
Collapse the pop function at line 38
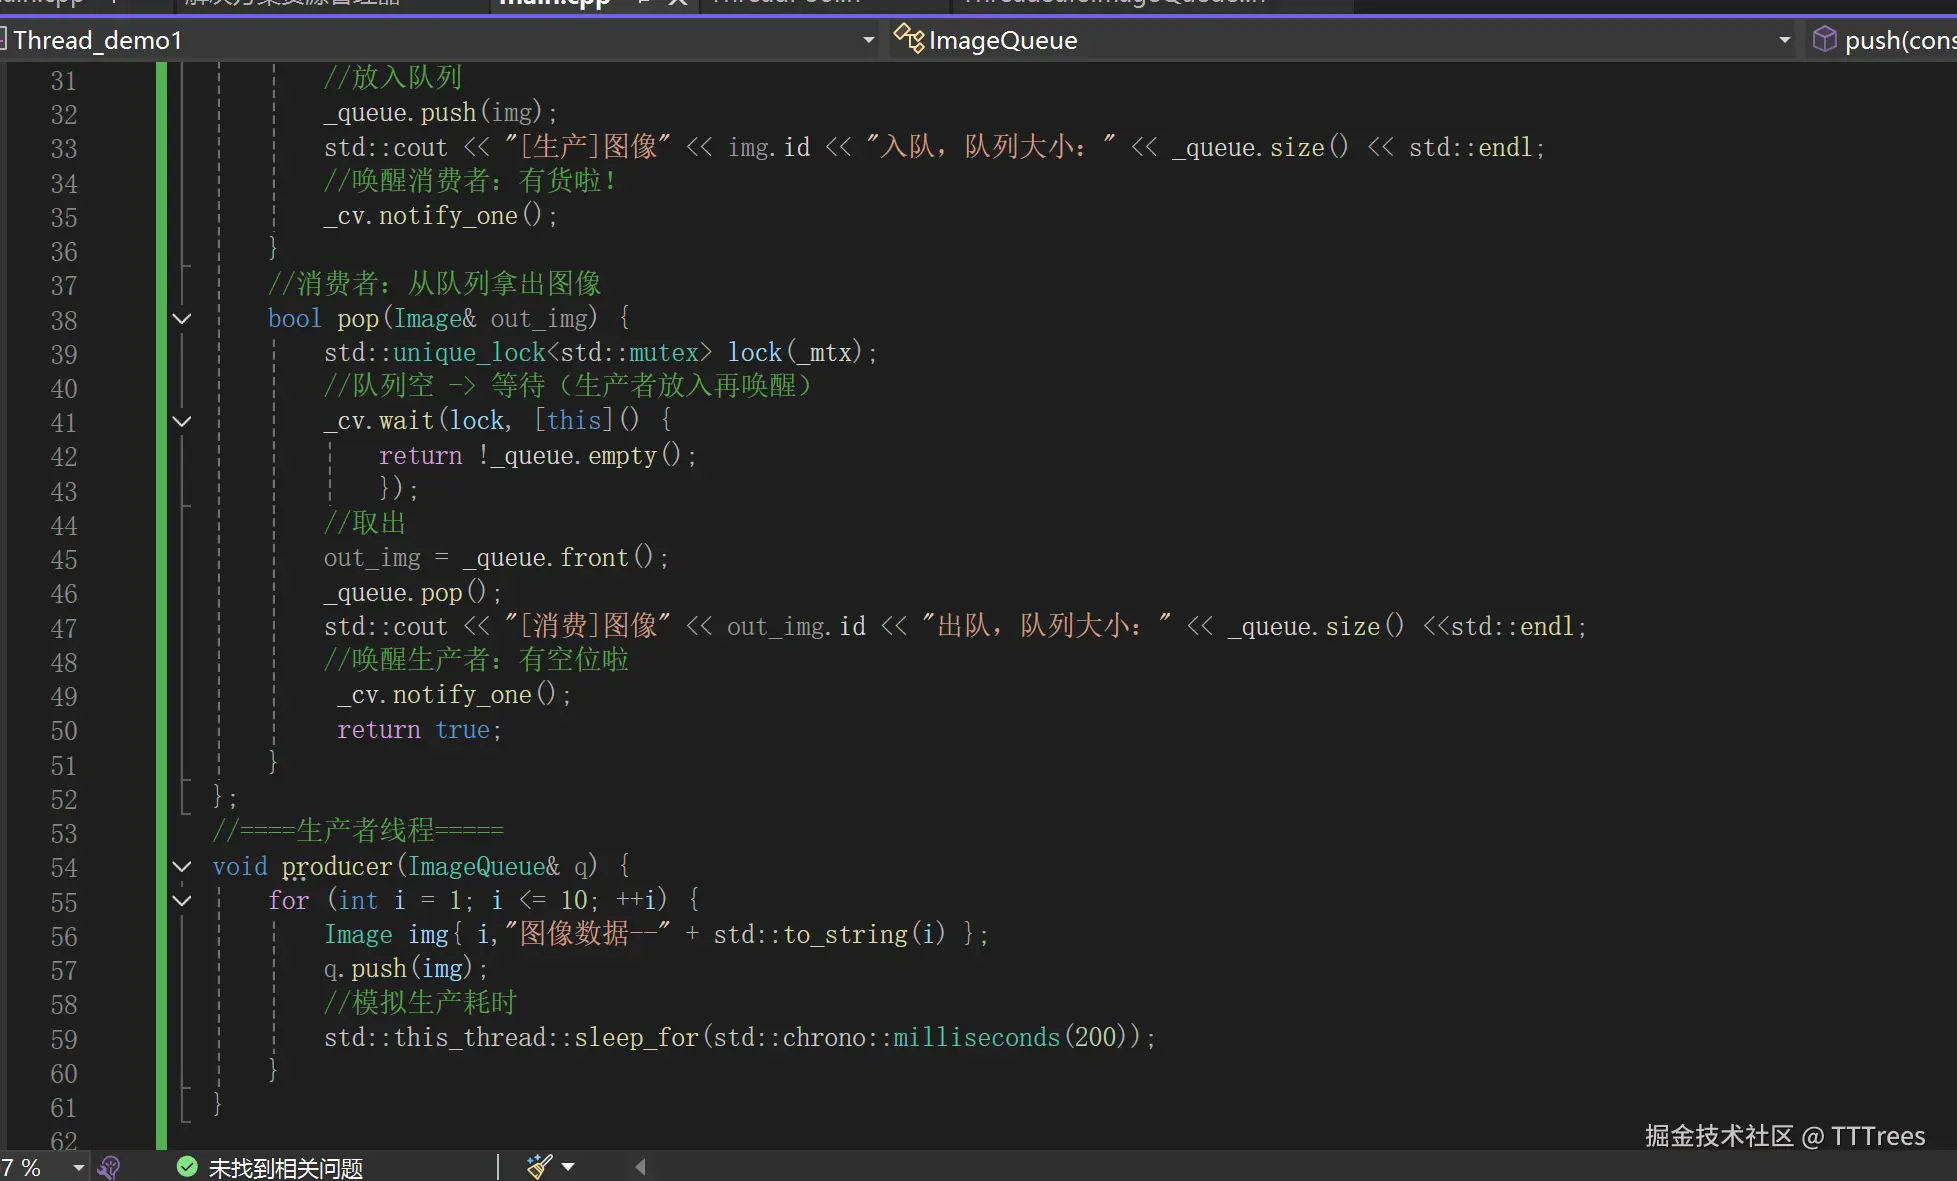pos(182,319)
